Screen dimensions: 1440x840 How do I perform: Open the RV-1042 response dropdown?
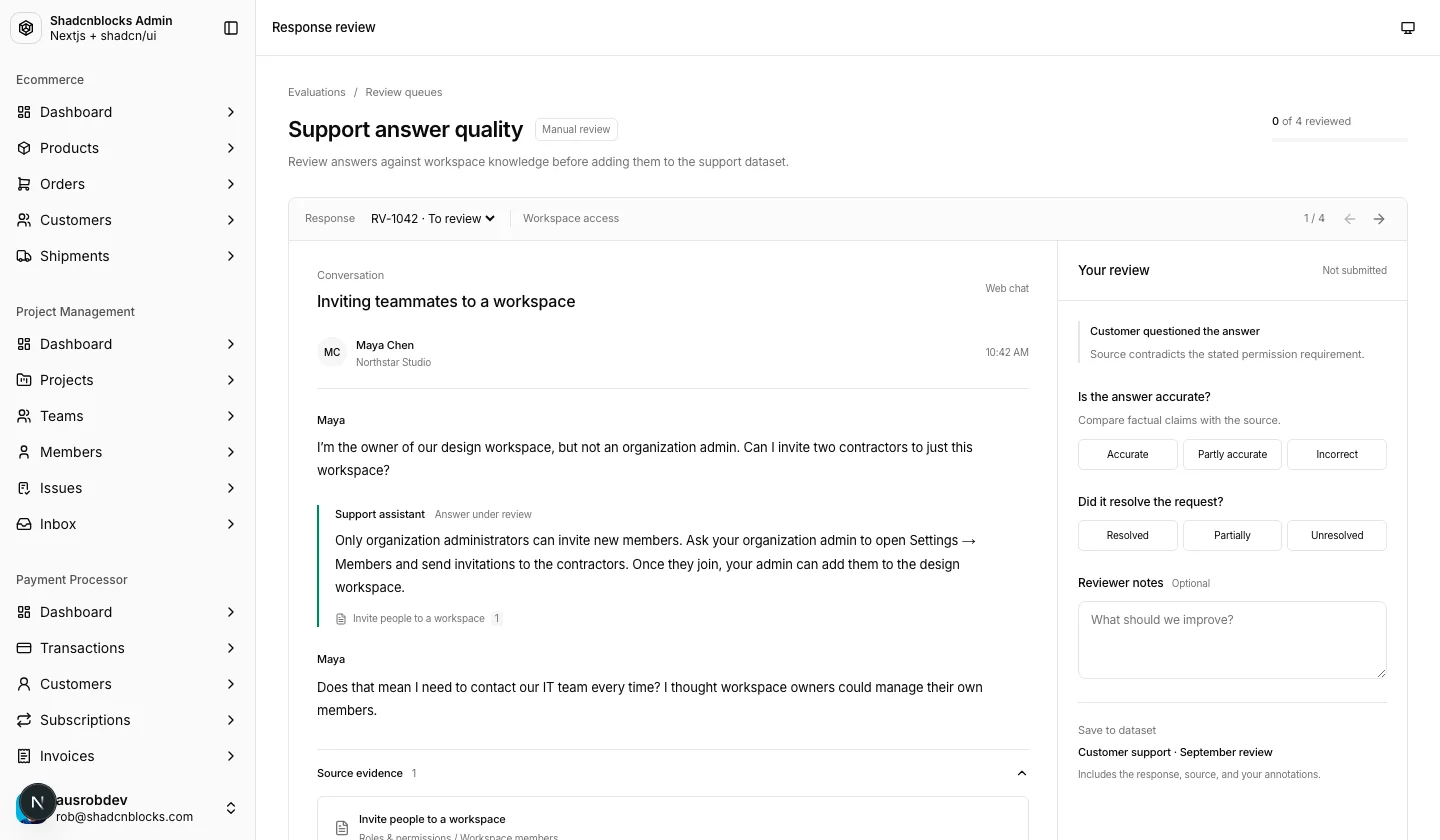[x=433, y=219]
